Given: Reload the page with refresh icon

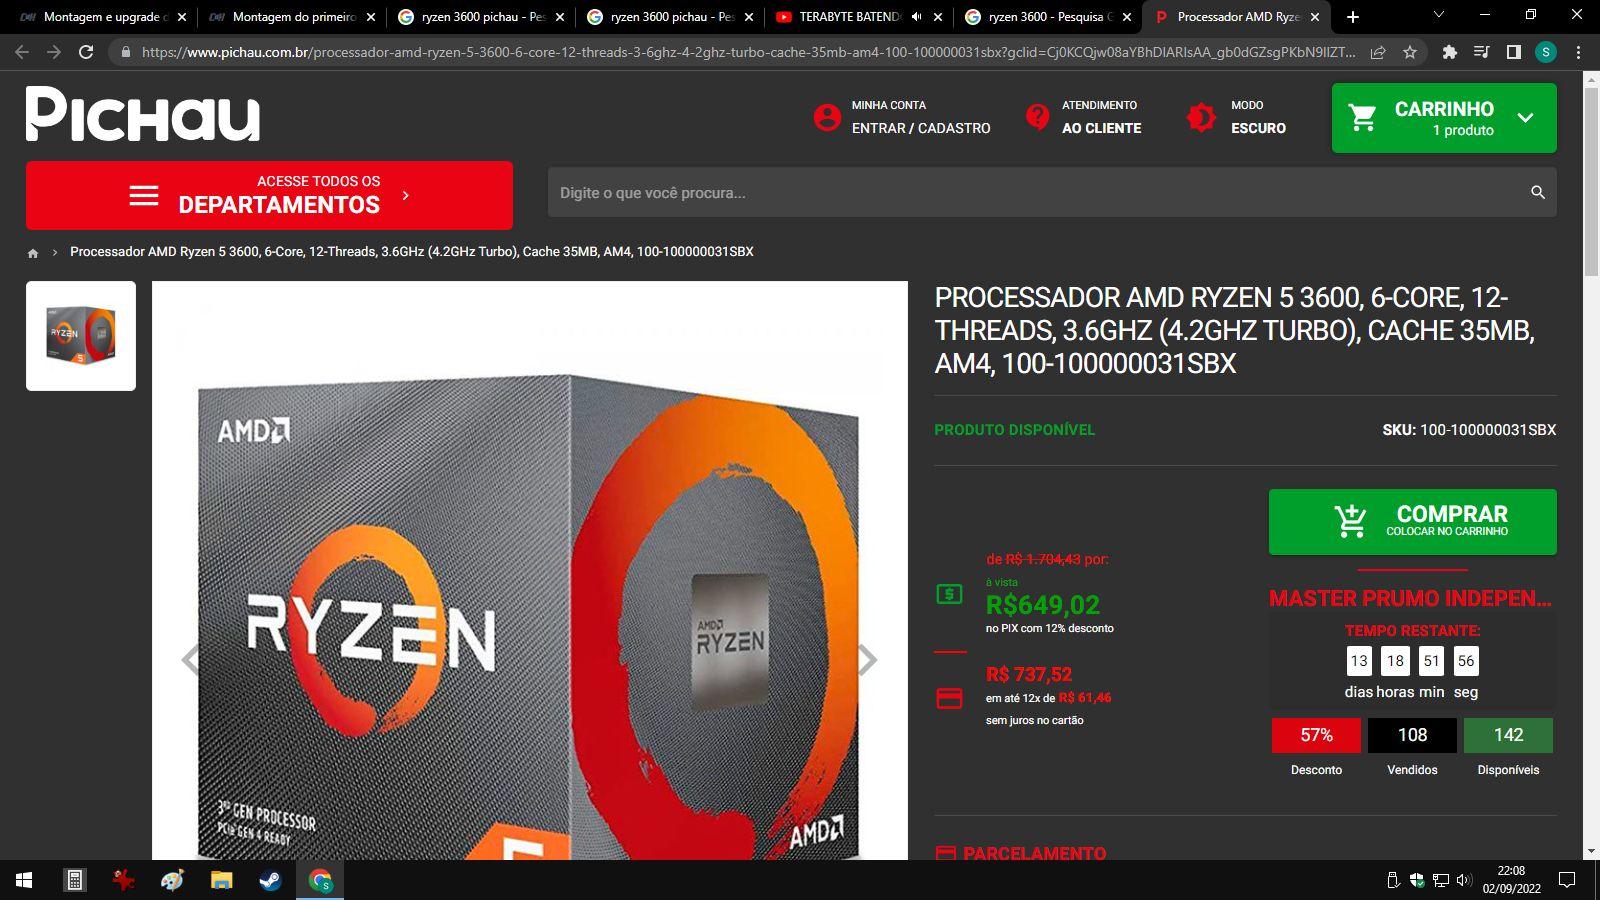Looking at the screenshot, I should pos(86,52).
